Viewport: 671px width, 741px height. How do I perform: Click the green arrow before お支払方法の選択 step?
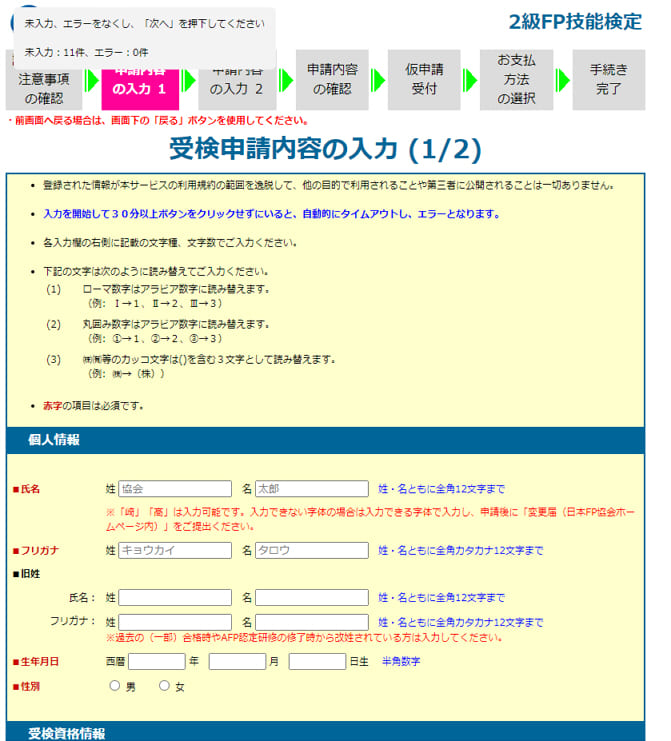(x=470, y=80)
